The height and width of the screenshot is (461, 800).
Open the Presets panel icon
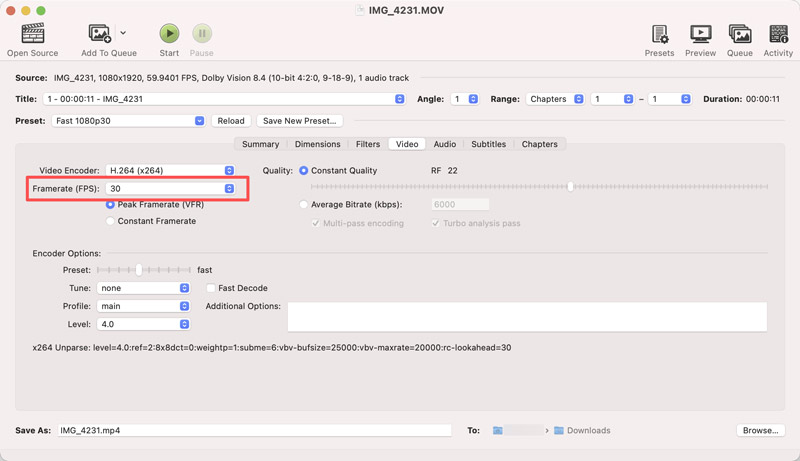point(659,34)
